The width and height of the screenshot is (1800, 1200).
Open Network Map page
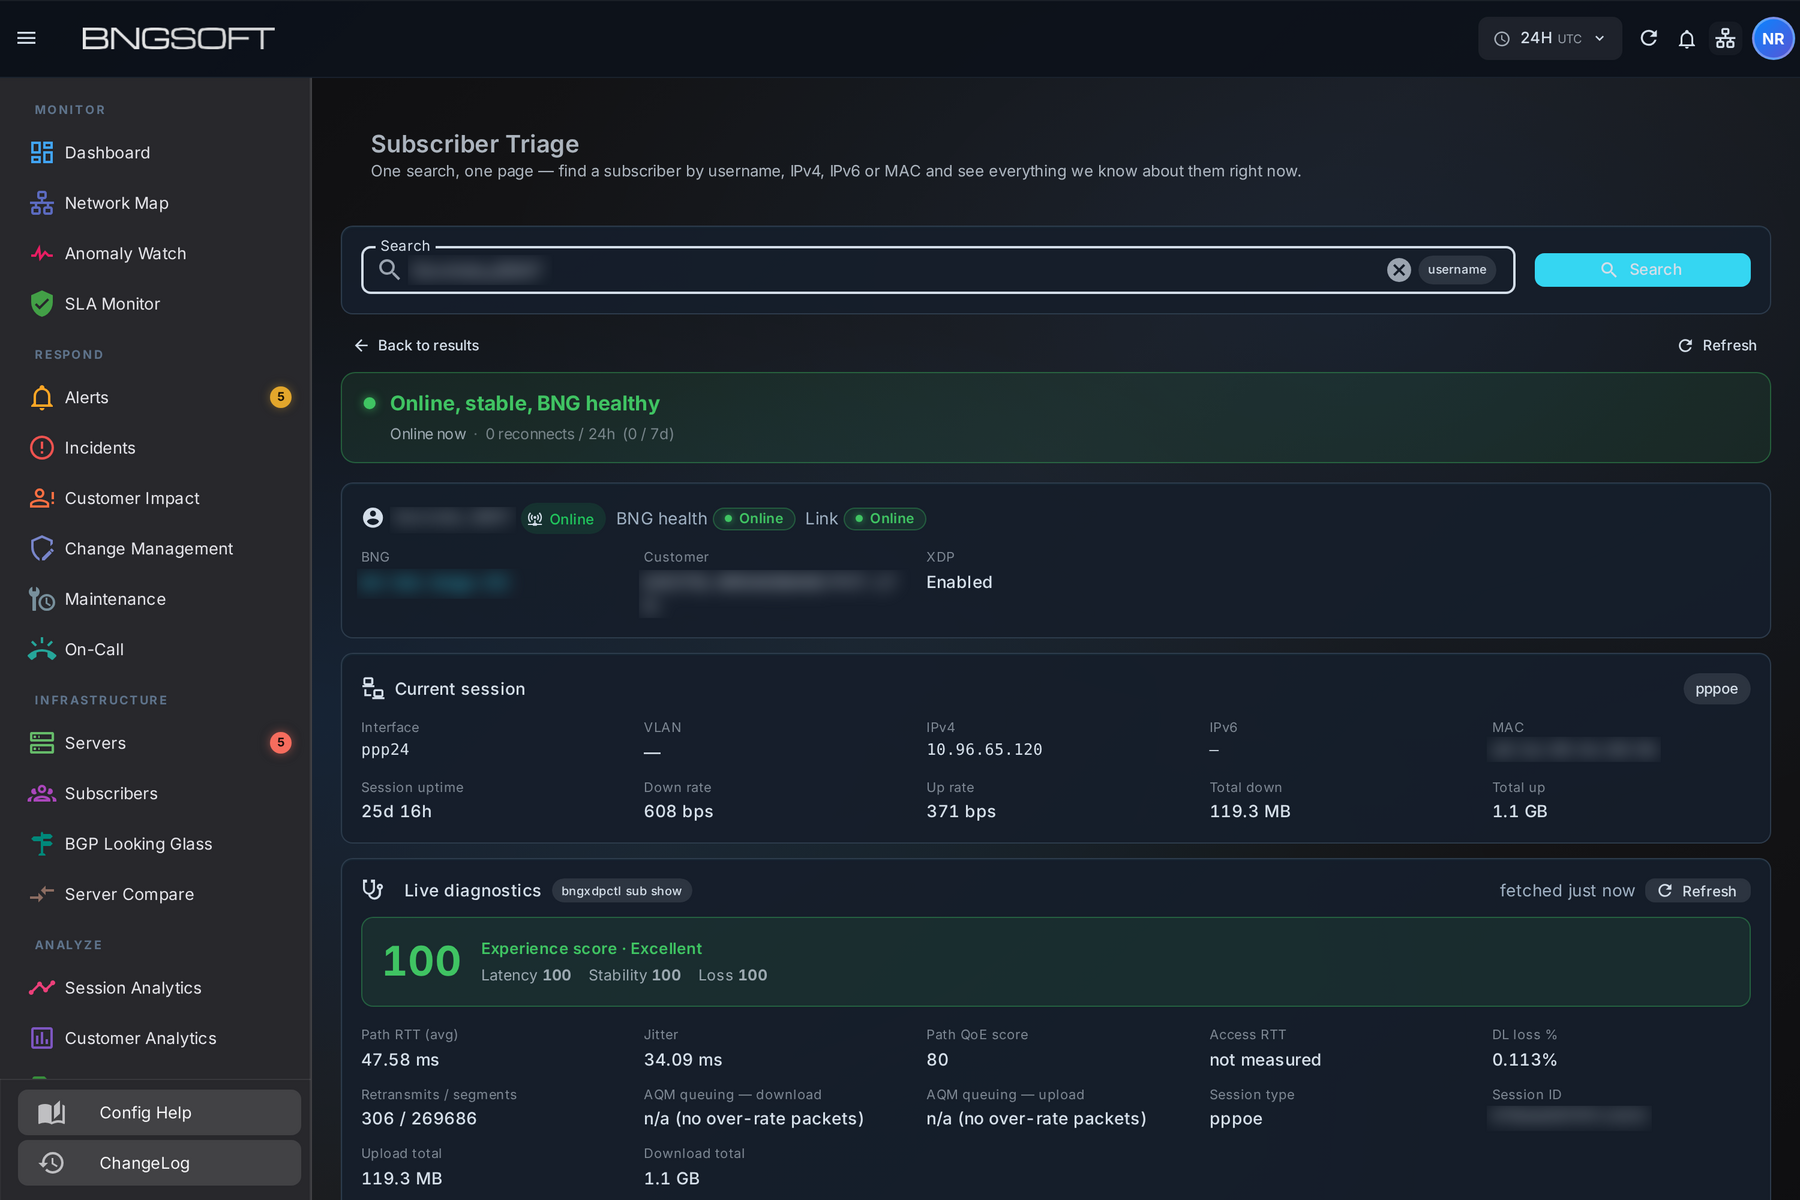(x=156, y=203)
